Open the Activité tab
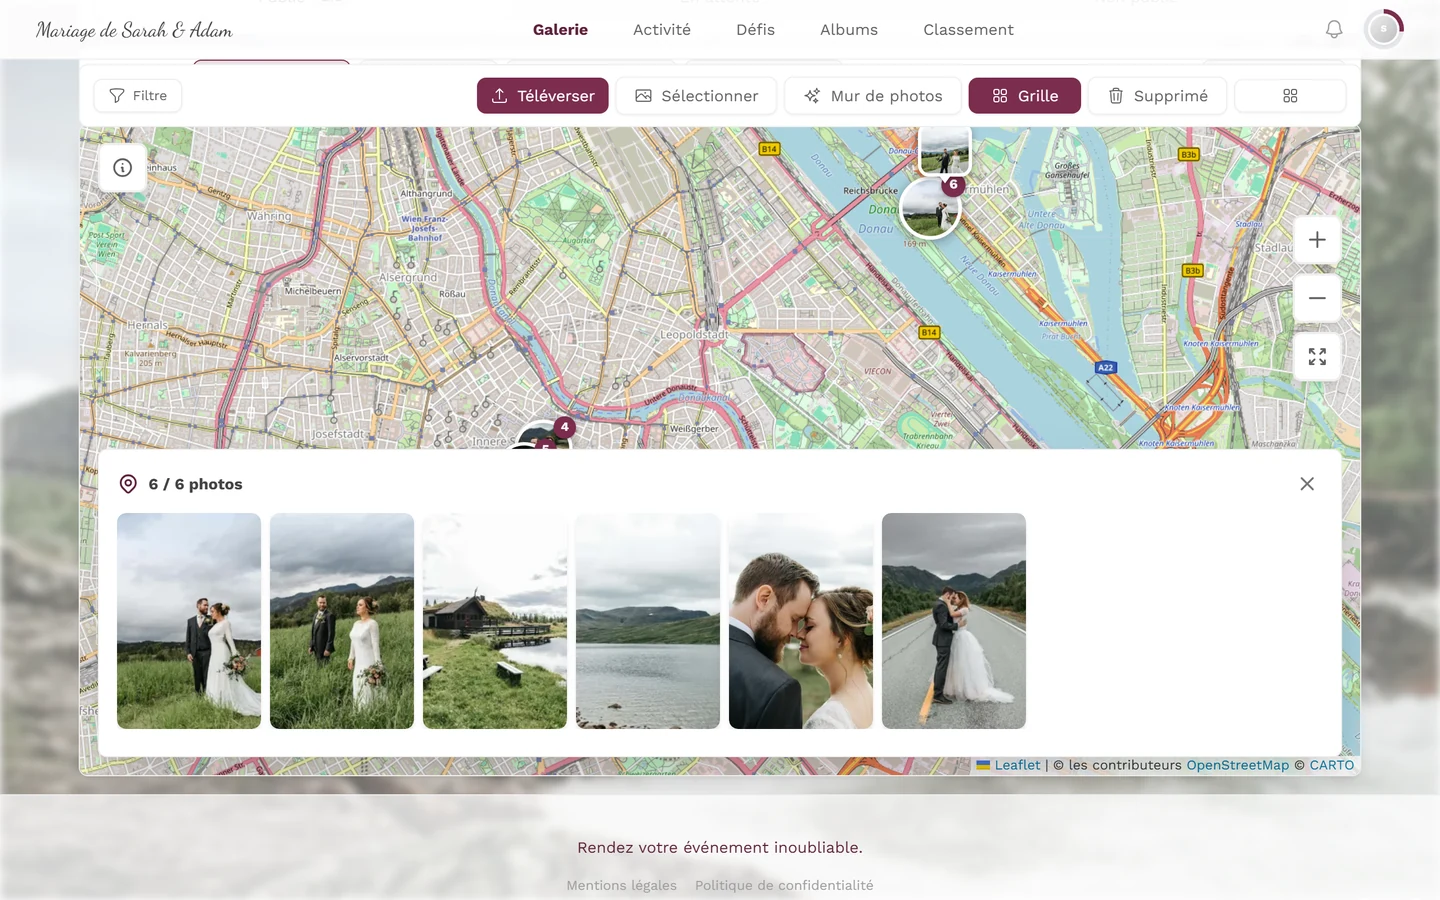This screenshot has height=900, width=1440. pos(662,30)
